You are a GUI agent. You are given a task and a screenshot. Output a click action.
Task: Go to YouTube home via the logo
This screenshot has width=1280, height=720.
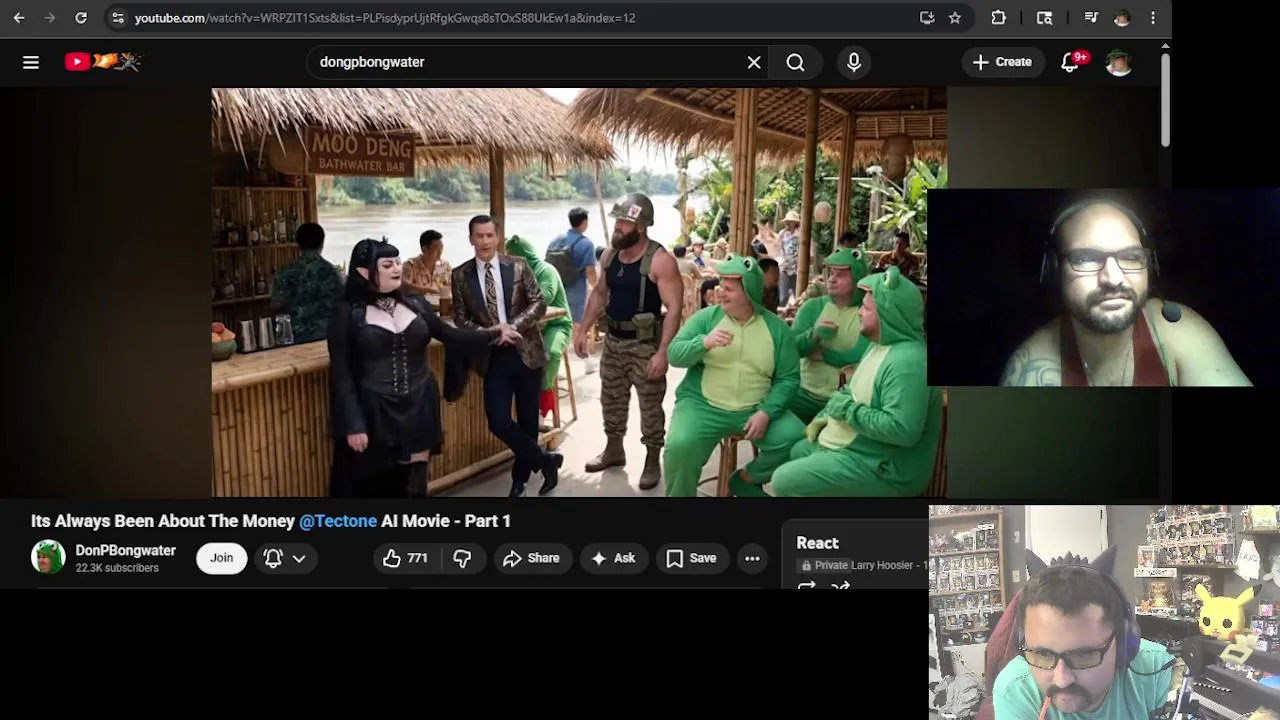pos(103,62)
